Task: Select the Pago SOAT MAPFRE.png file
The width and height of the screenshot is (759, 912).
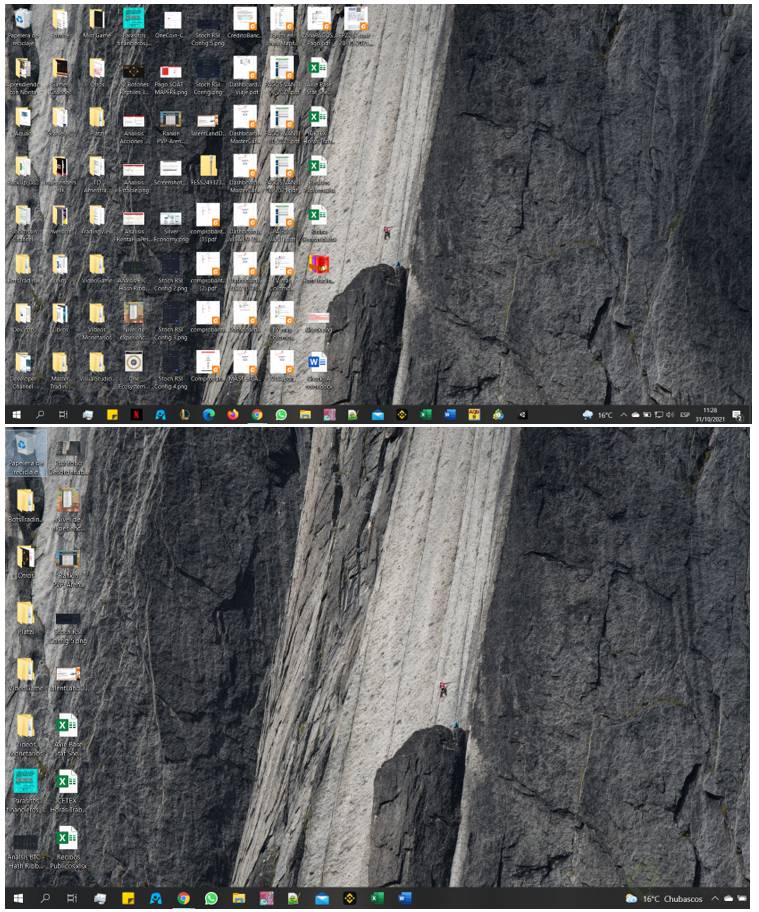Action: [170, 80]
